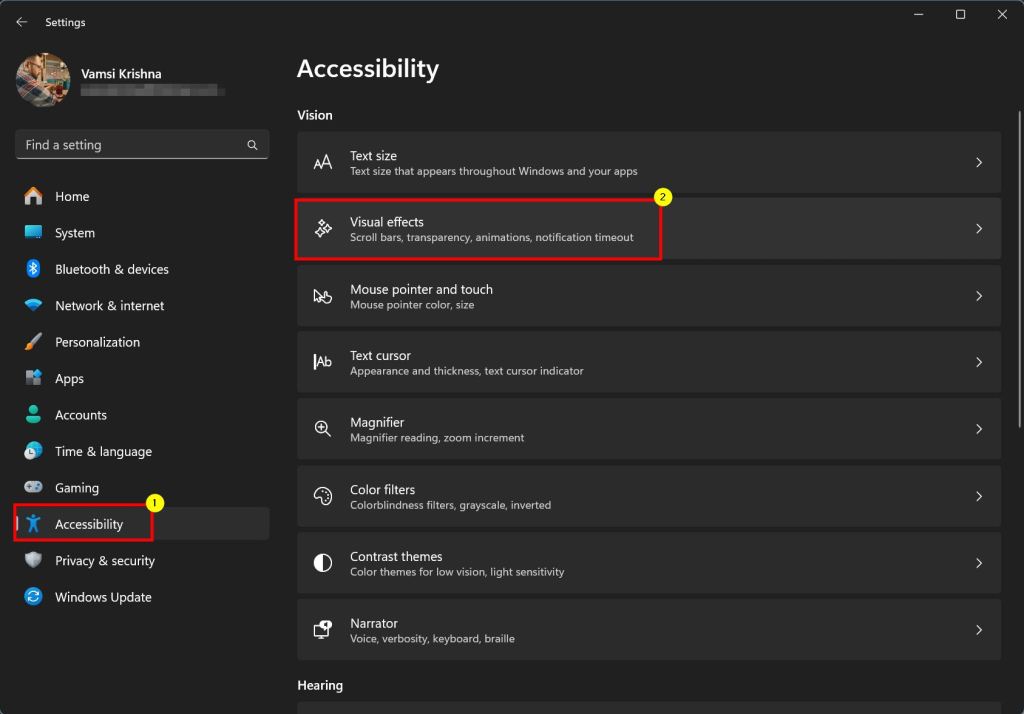Viewport: 1024px width, 714px height.
Task: Click the Home icon in sidebar
Action: pyautogui.click(x=34, y=196)
